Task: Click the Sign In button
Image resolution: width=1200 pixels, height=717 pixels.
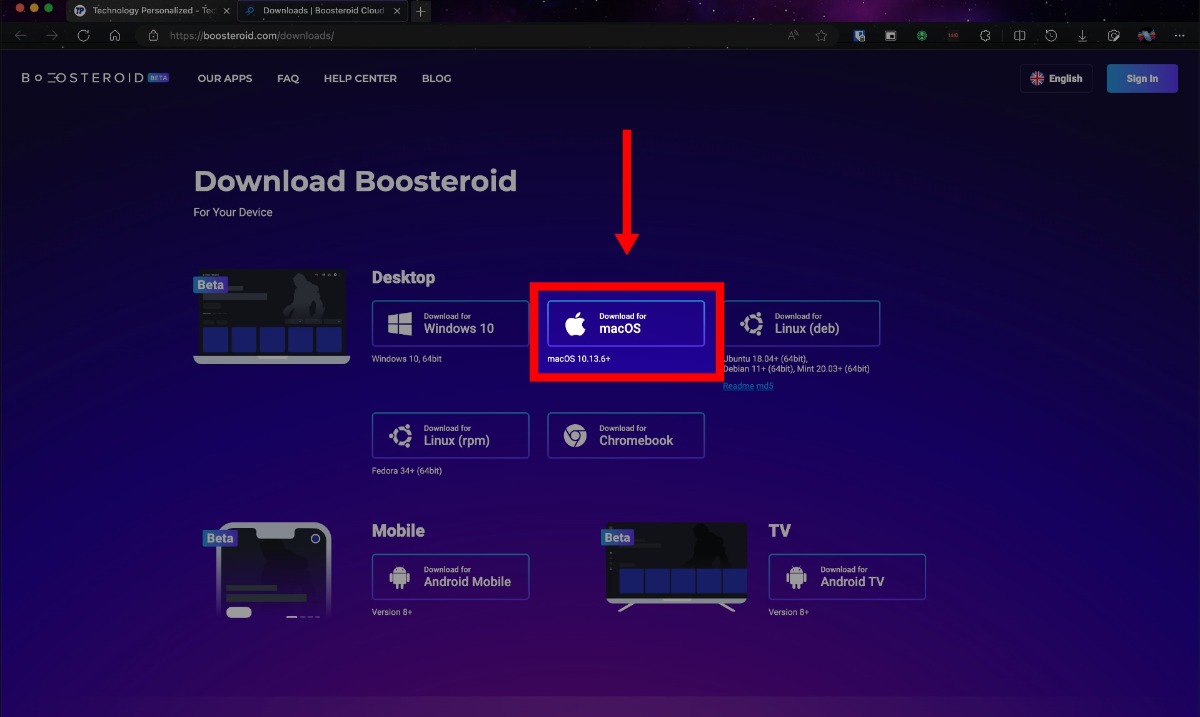Action: point(1142,78)
